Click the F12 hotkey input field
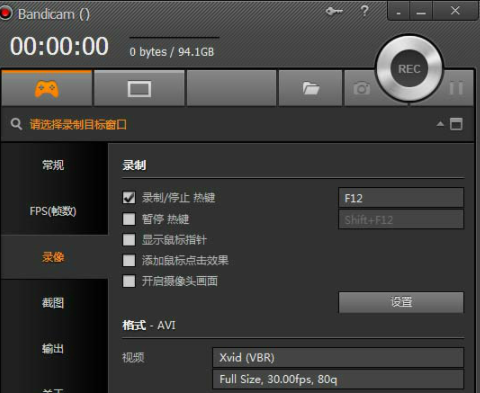Viewport: 480px width, 393px height. click(401, 198)
